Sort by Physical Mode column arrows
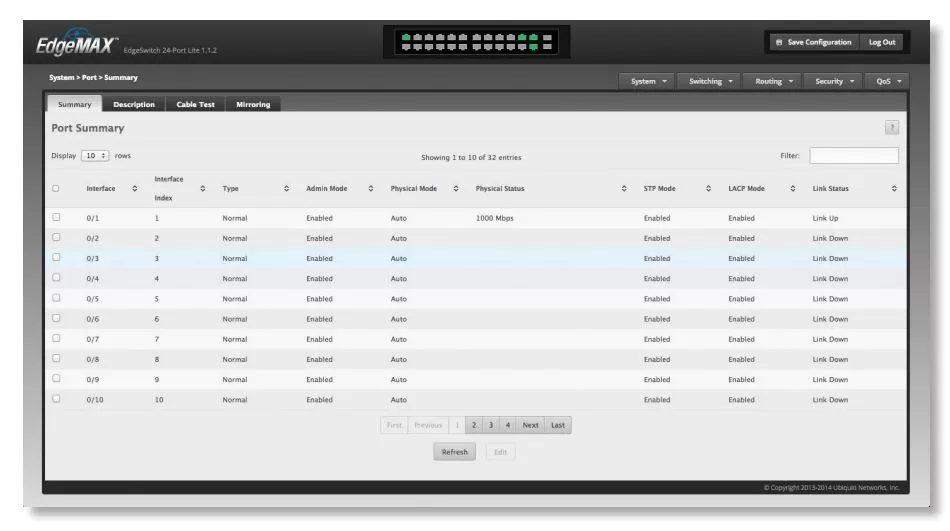The width and height of the screenshot is (950, 531). point(456,189)
